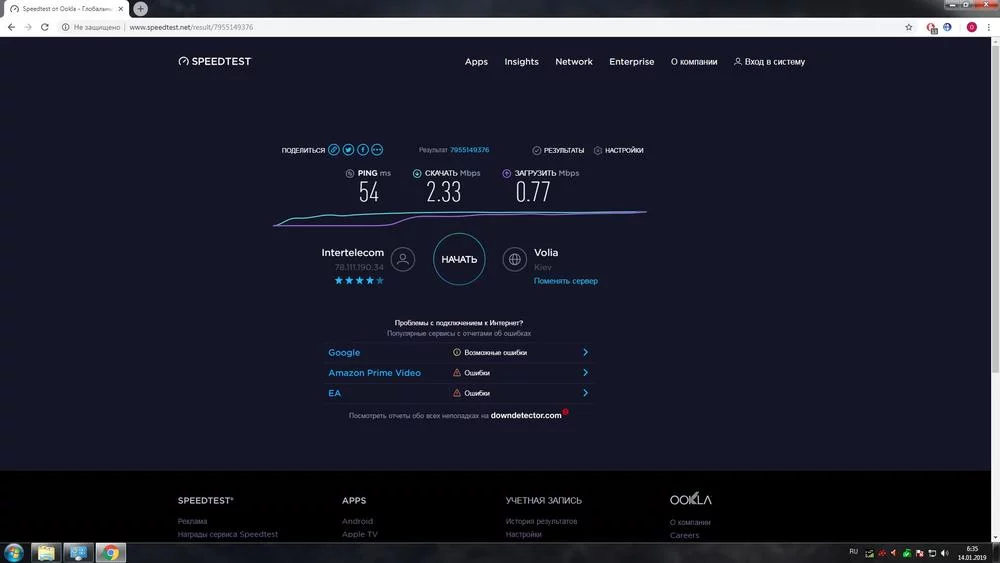Open the Google service link

[344, 352]
